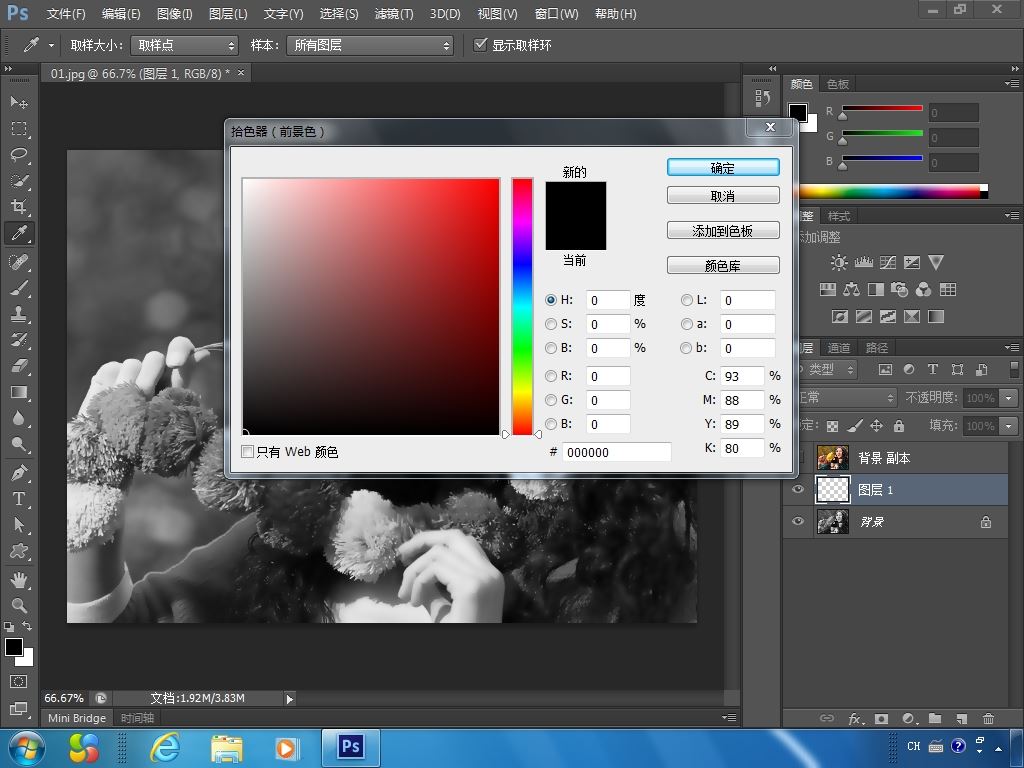Click the vertical hue slider strip
Viewport: 1024px width, 768px height.
pyautogui.click(x=522, y=306)
